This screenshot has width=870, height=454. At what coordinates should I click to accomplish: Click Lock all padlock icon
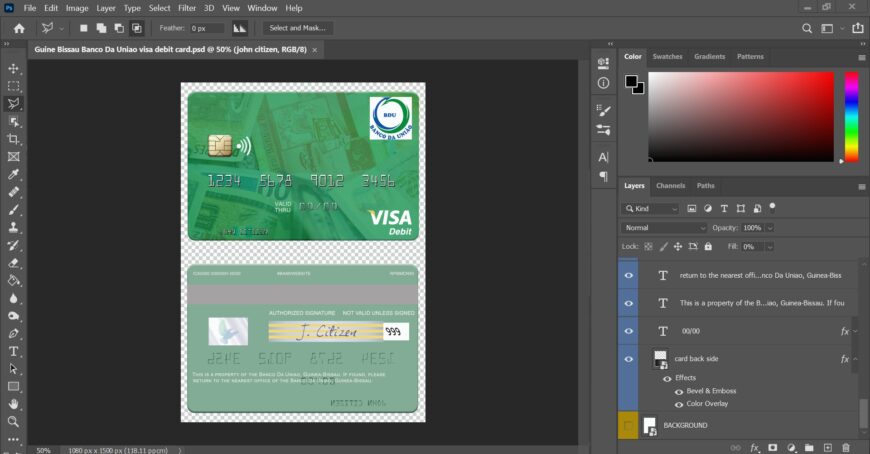tap(708, 246)
